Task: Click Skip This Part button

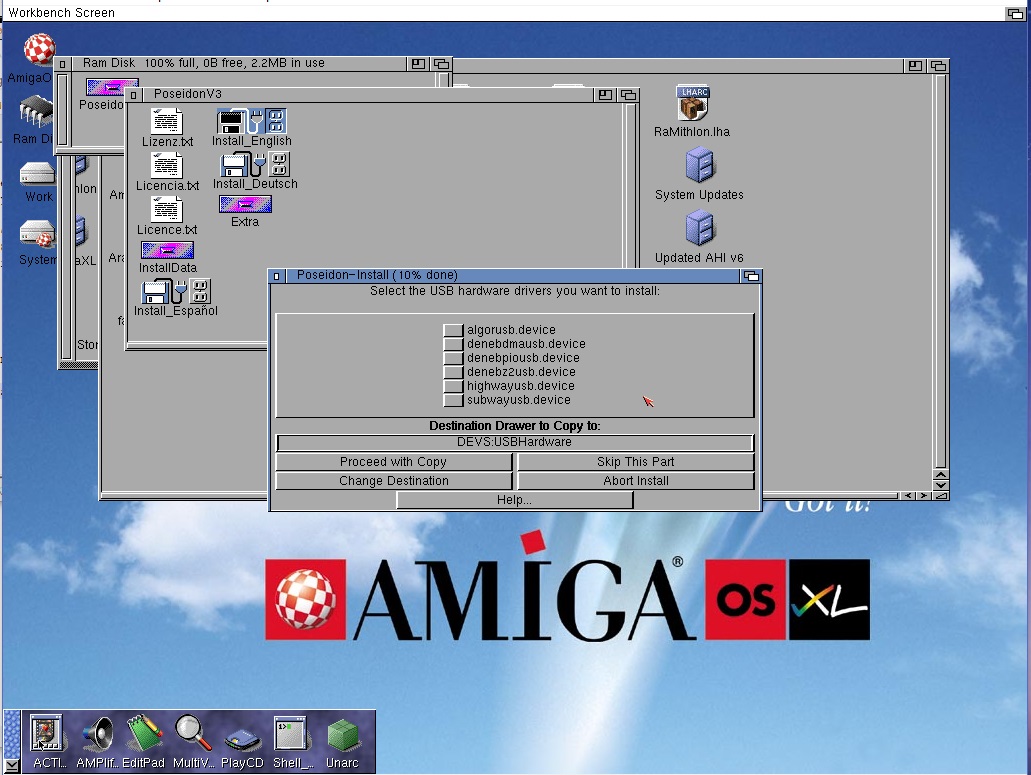Action: (x=635, y=461)
